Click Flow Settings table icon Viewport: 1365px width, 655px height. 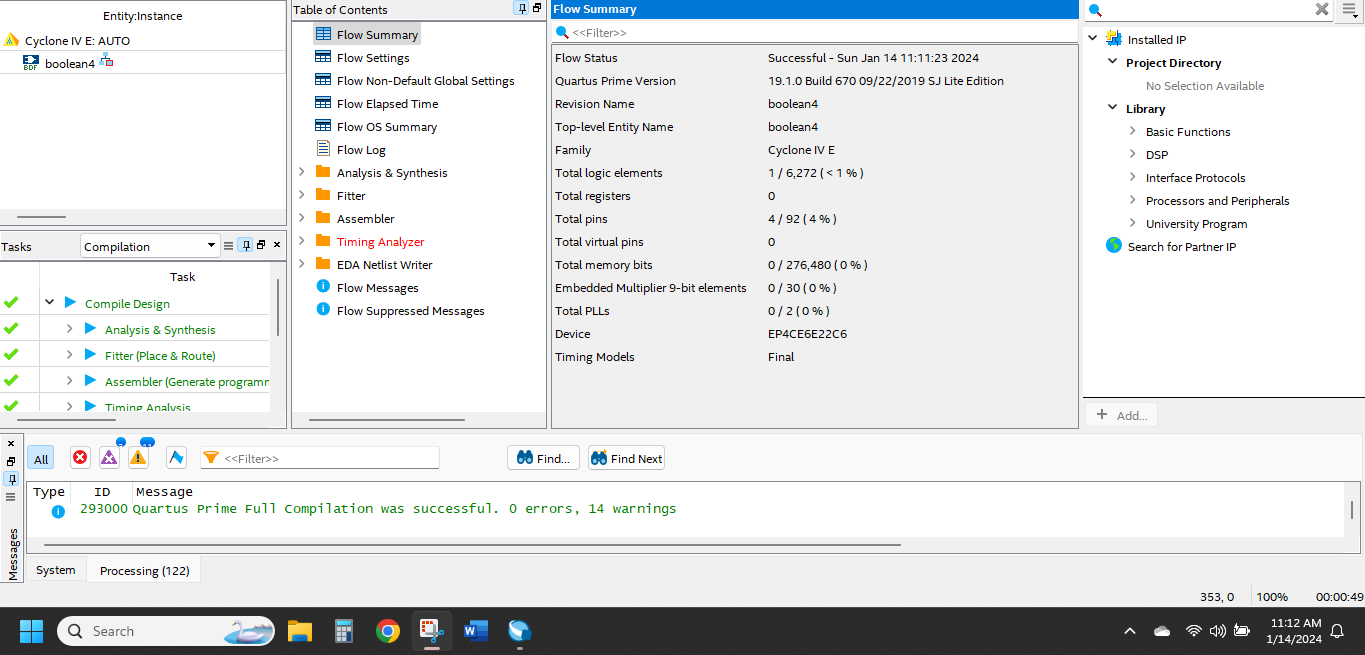click(x=323, y=57)
